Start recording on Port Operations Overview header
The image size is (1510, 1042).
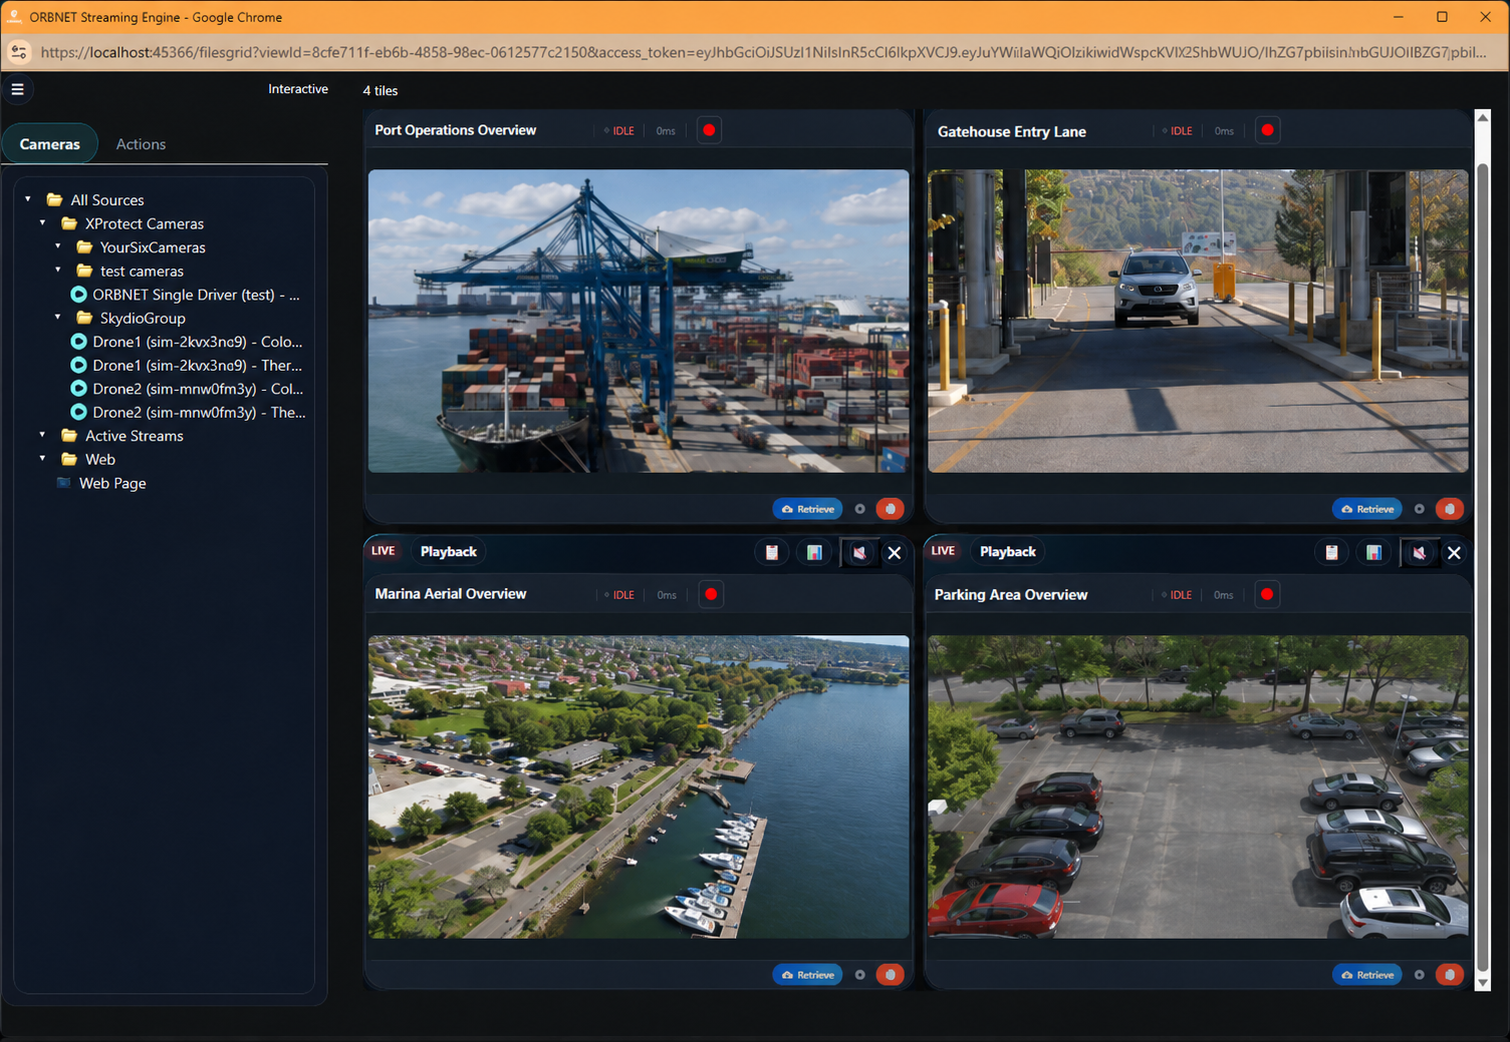709,130
